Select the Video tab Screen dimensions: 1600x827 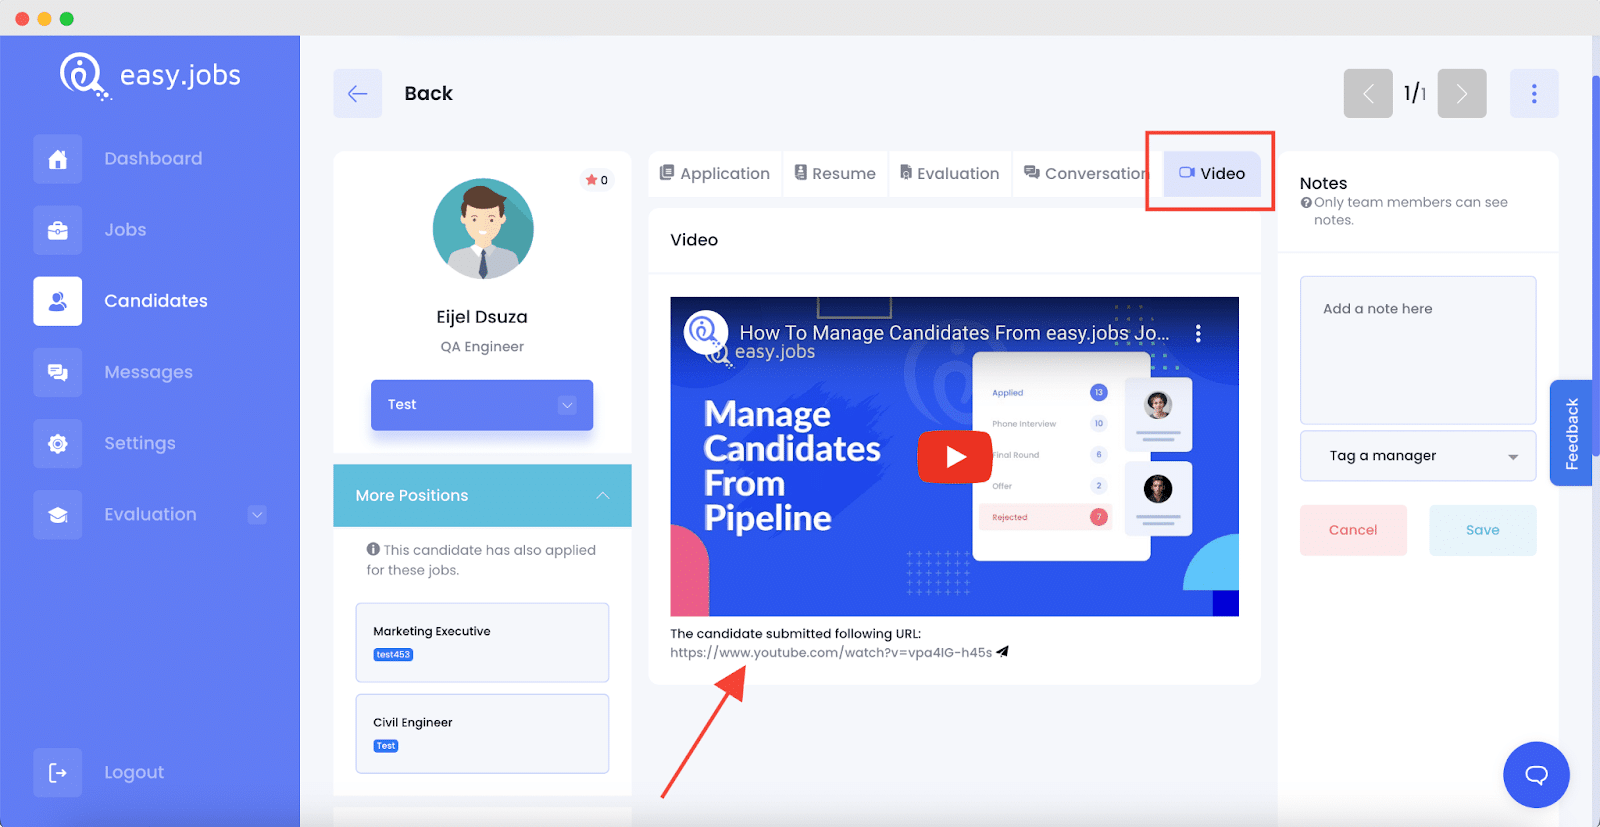[1212, 174]
